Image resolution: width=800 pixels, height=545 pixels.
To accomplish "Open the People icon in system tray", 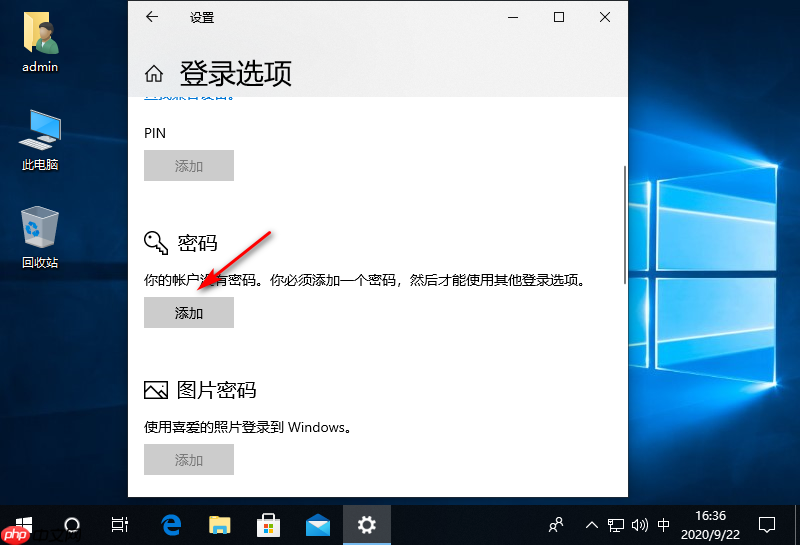I will coord(556,525).
